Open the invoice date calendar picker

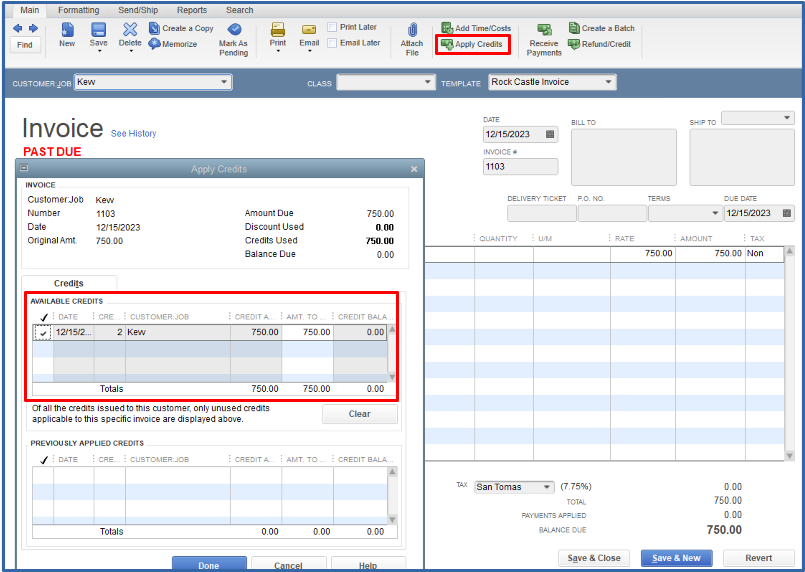pos(550,134)
